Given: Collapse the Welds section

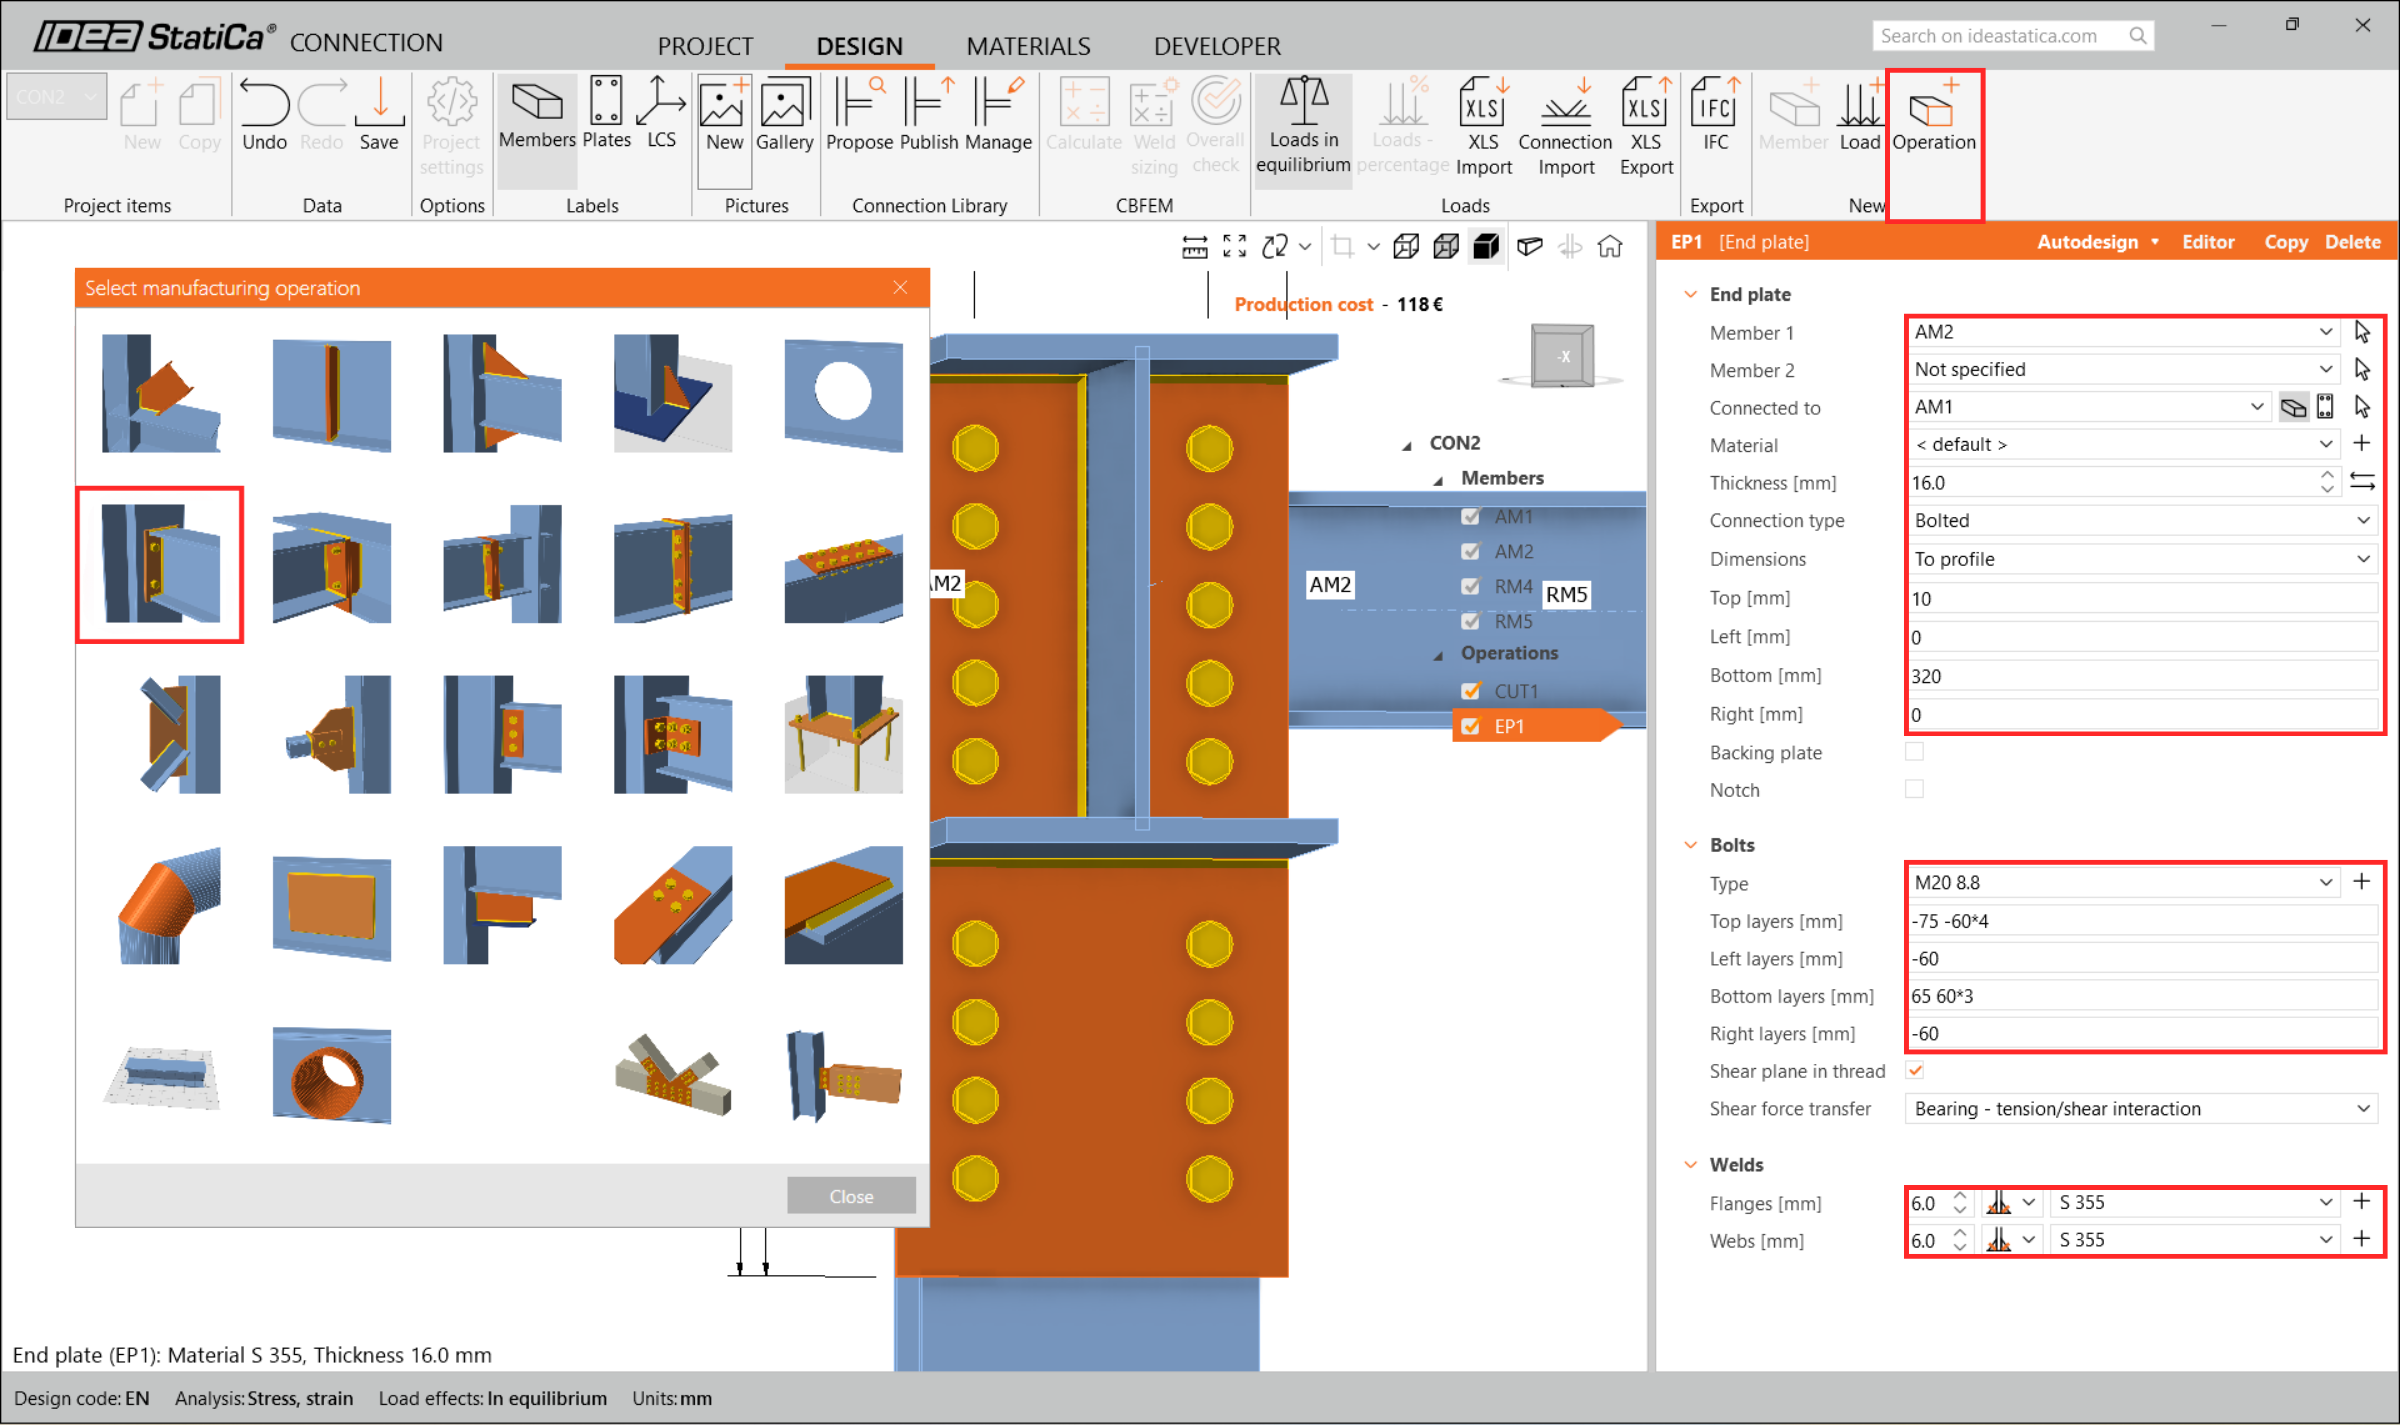Looking at the screenshot, I should pos(1691,1165).
